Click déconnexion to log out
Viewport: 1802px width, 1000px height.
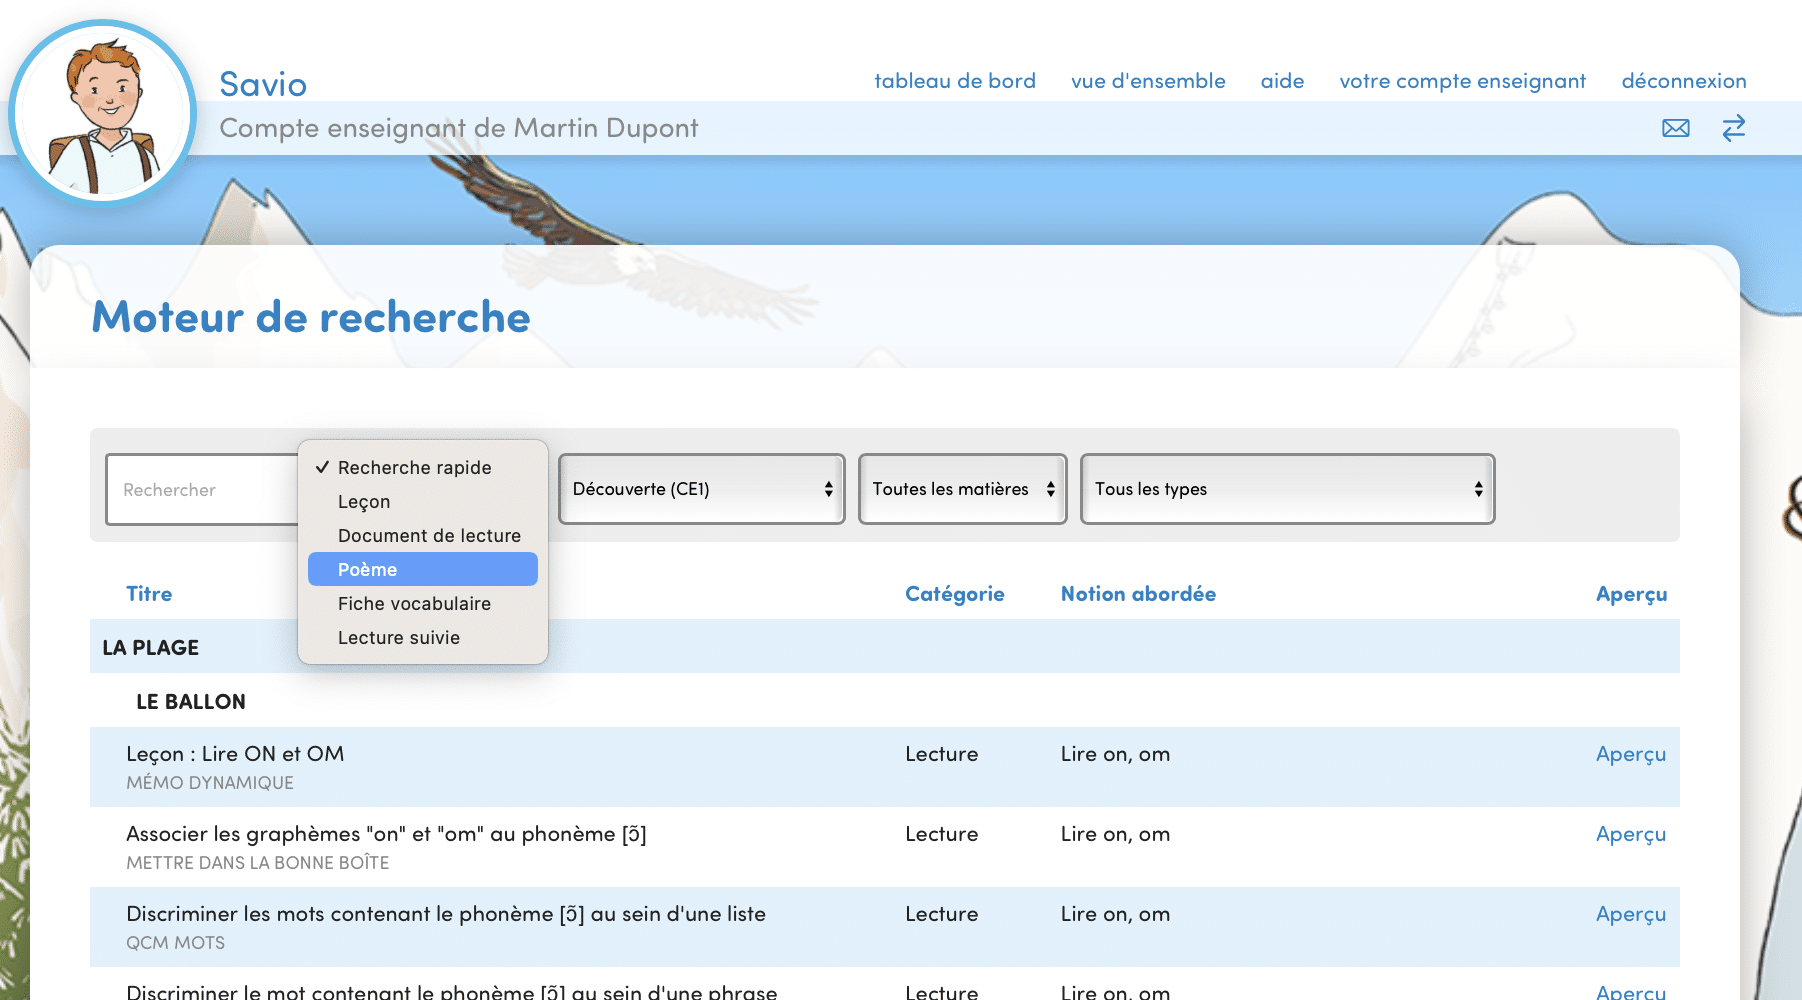[x=1684, y=81]
